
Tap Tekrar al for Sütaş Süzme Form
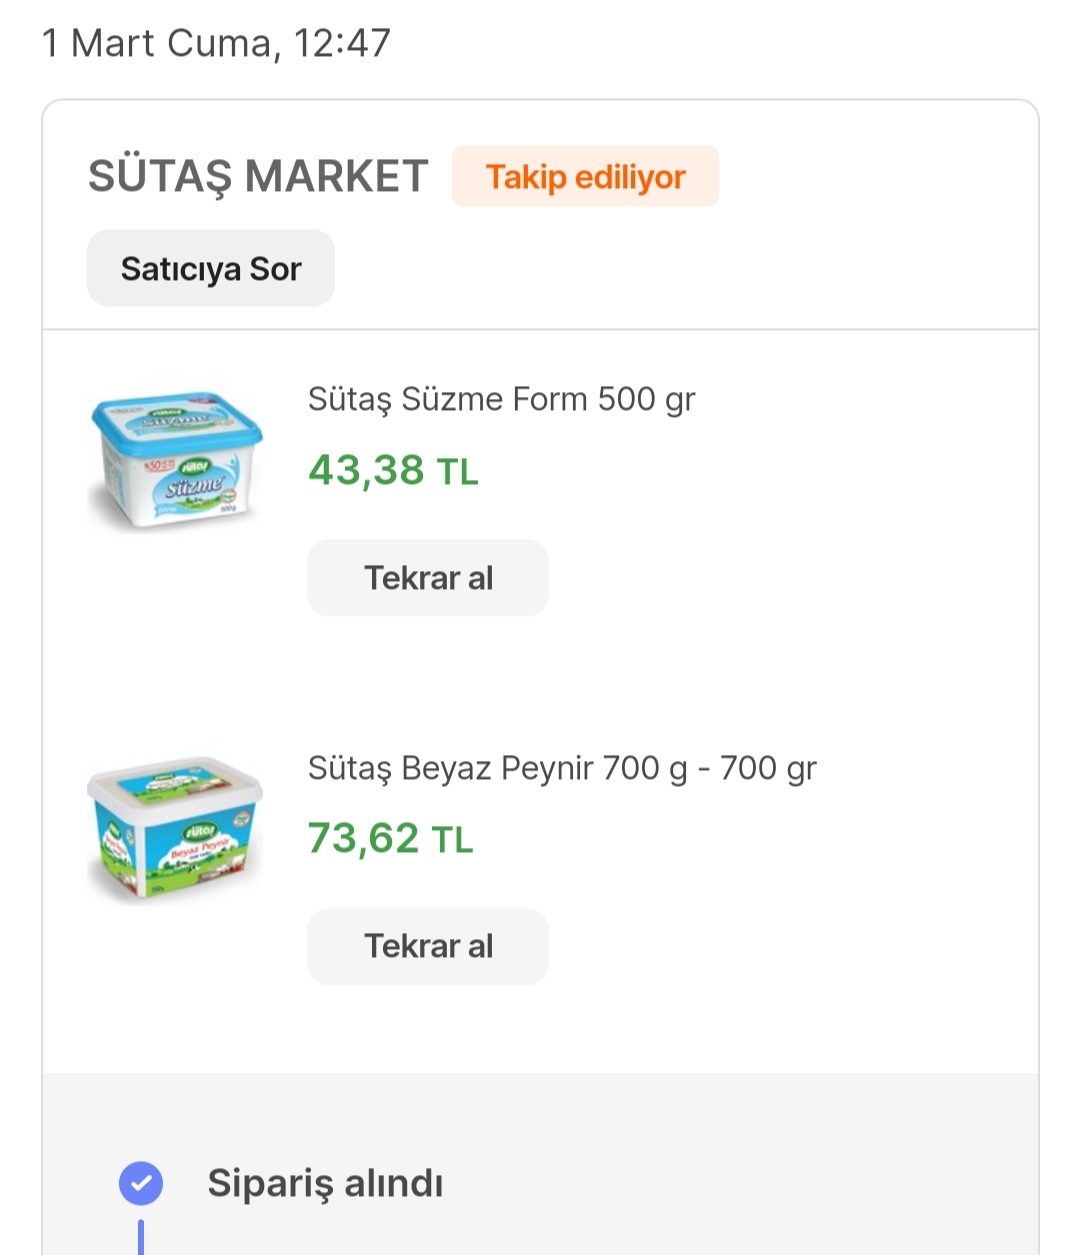(428, 578)
